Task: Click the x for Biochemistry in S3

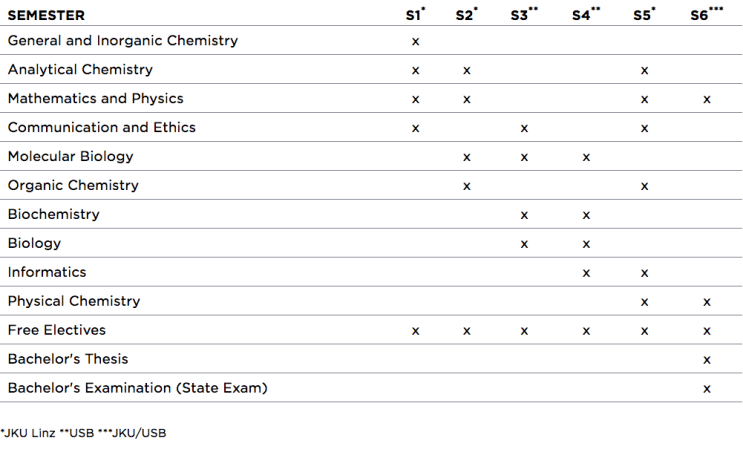Action: click(524, 215)
